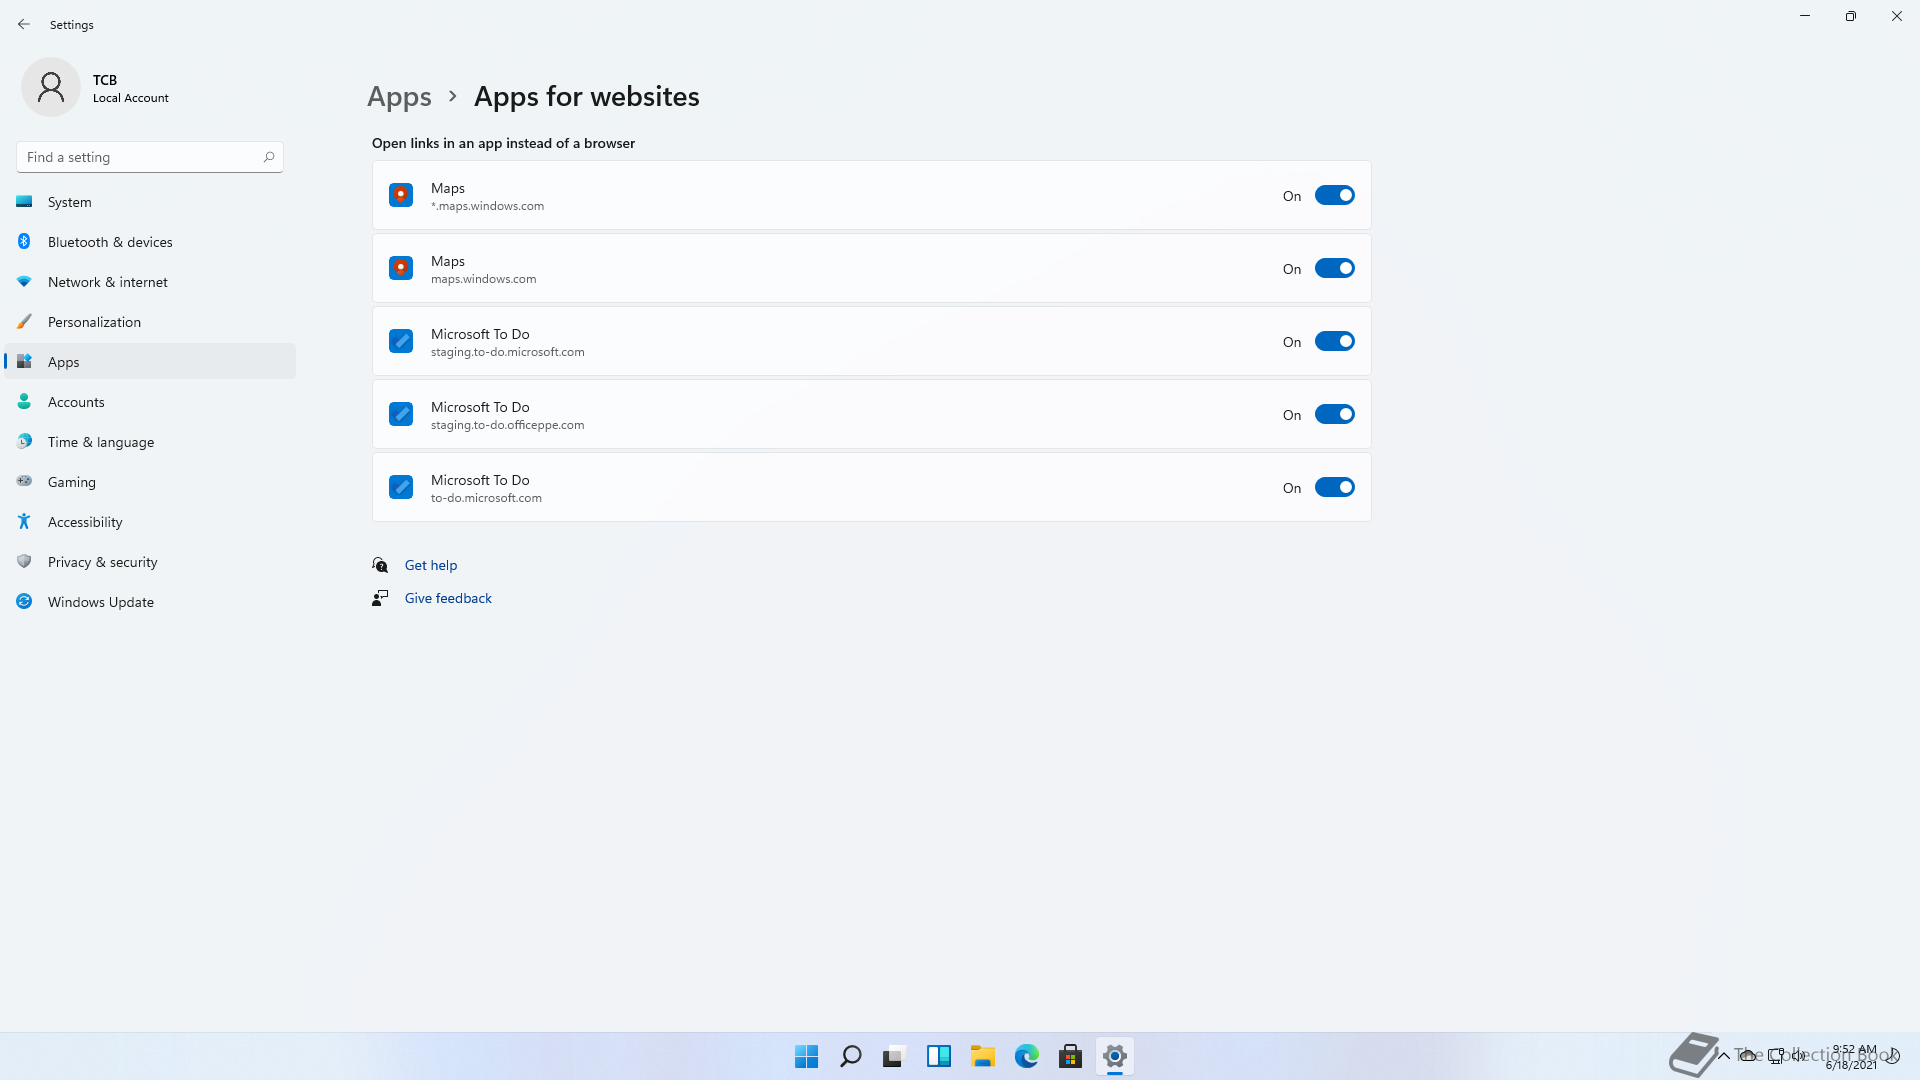1920x1080 pixels.
Task: Show hidden icons chevron in system tray
Action: pyautogui.click(x=1723, y=1055)
